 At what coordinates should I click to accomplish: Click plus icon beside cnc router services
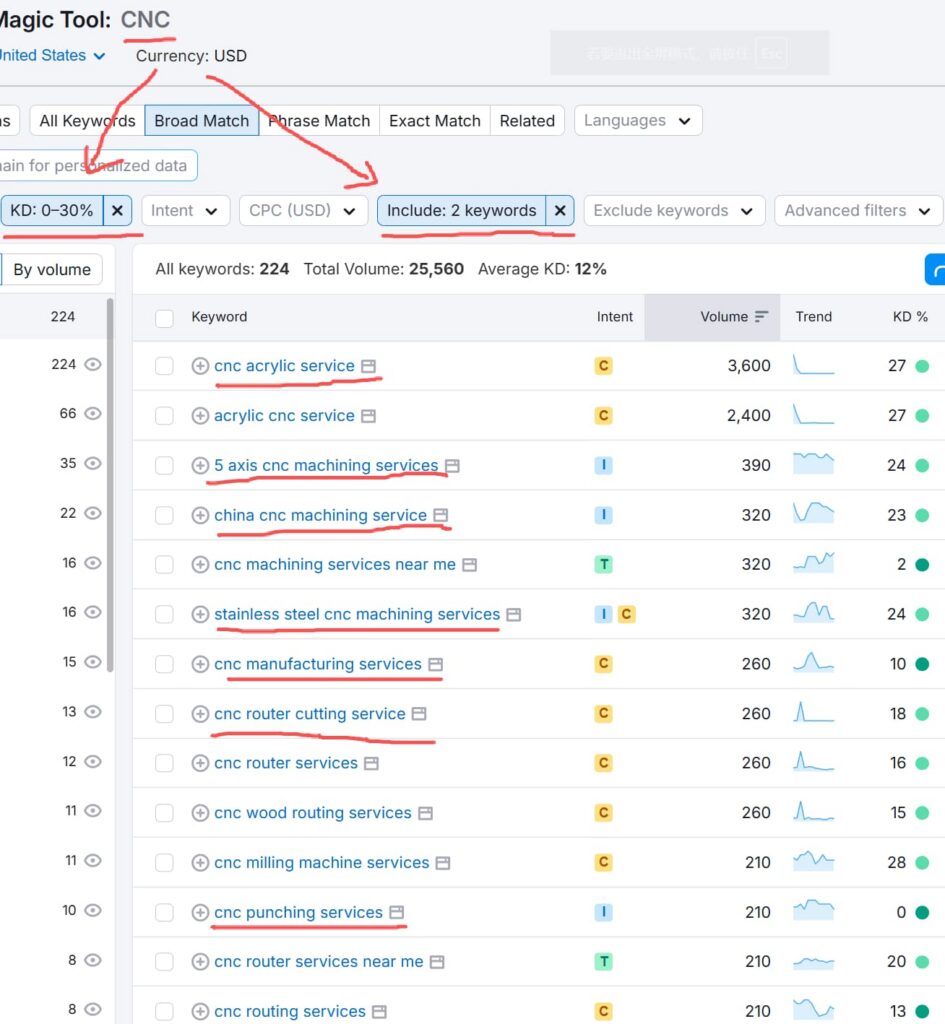click(x=200, y=763)
